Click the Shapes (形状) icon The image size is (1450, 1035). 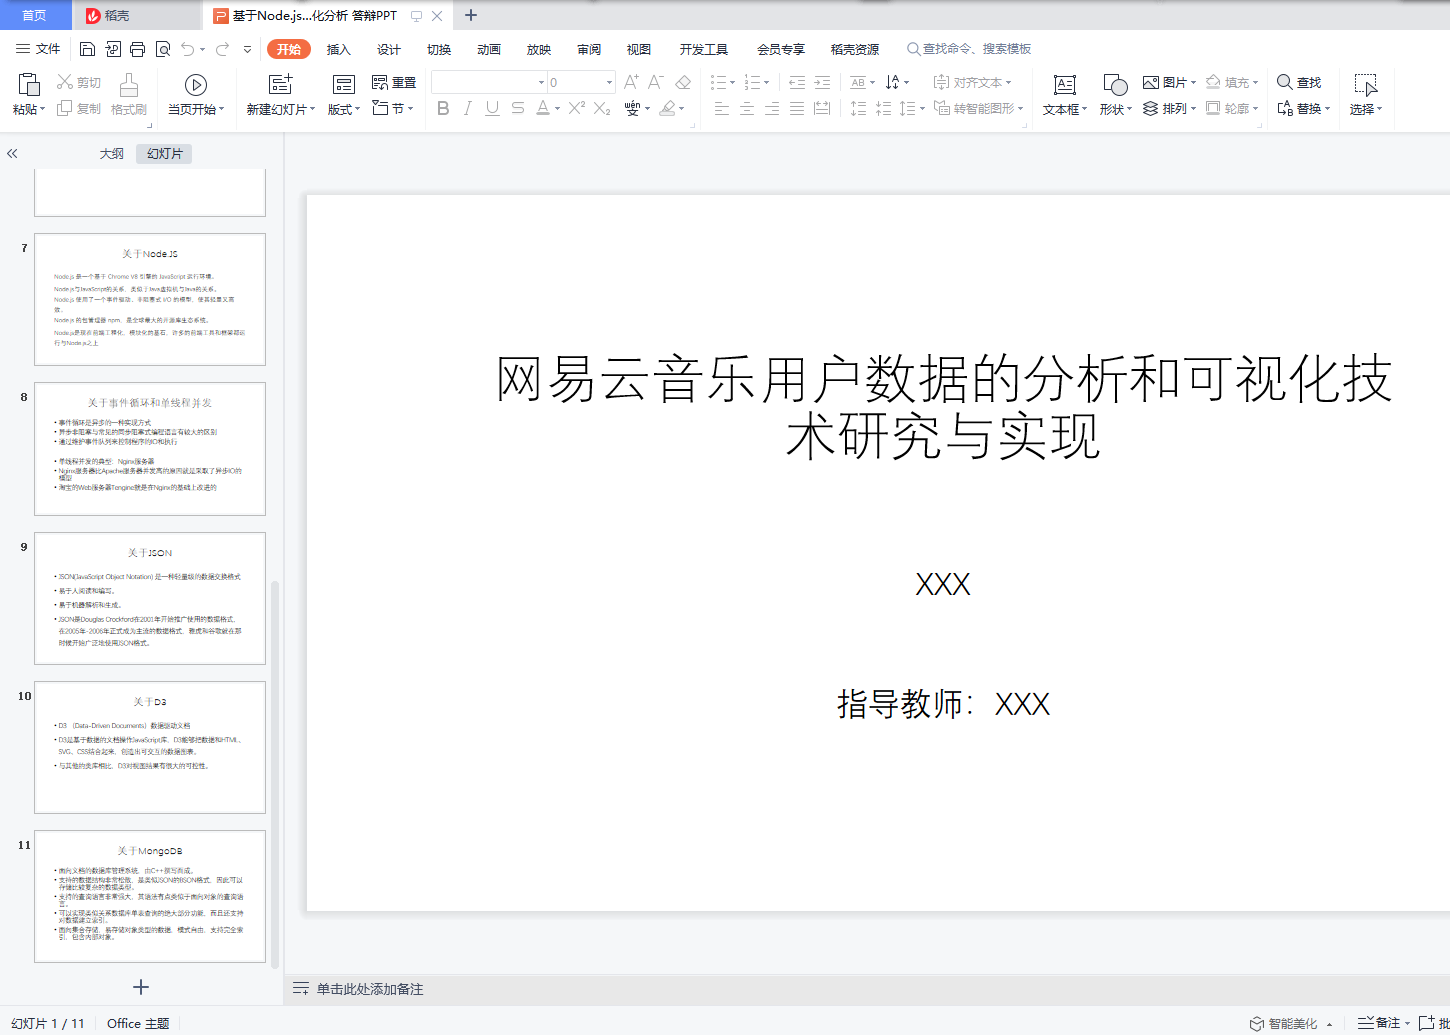coord(1115,85)
